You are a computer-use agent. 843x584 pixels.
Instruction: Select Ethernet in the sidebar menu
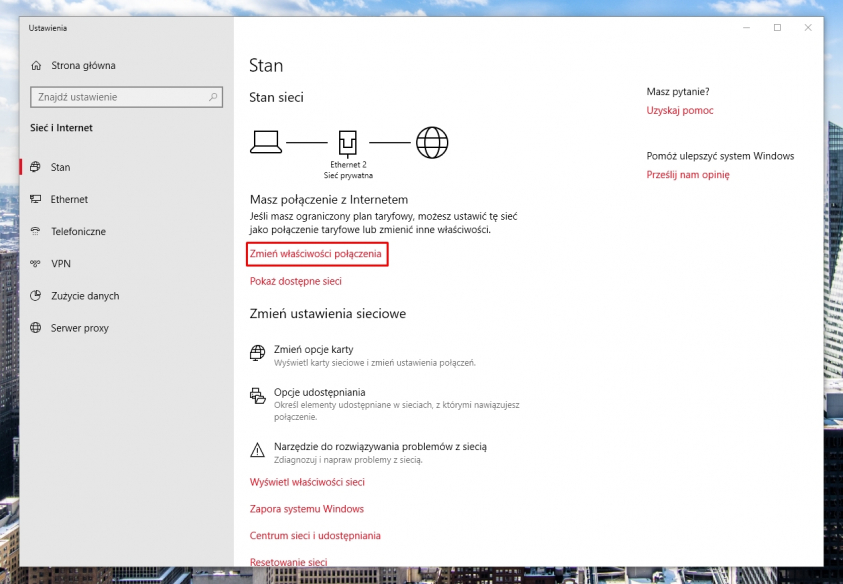pyautogui.click(x=69, y=200)
